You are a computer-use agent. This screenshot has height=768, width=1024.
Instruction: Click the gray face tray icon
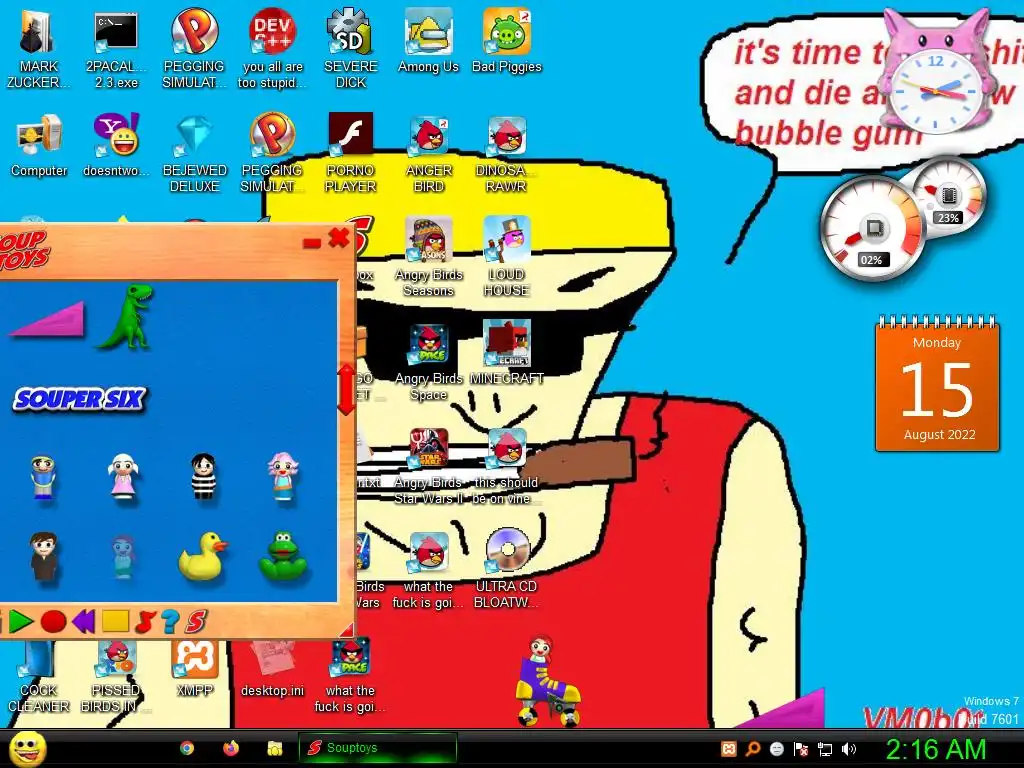point(776,749)
